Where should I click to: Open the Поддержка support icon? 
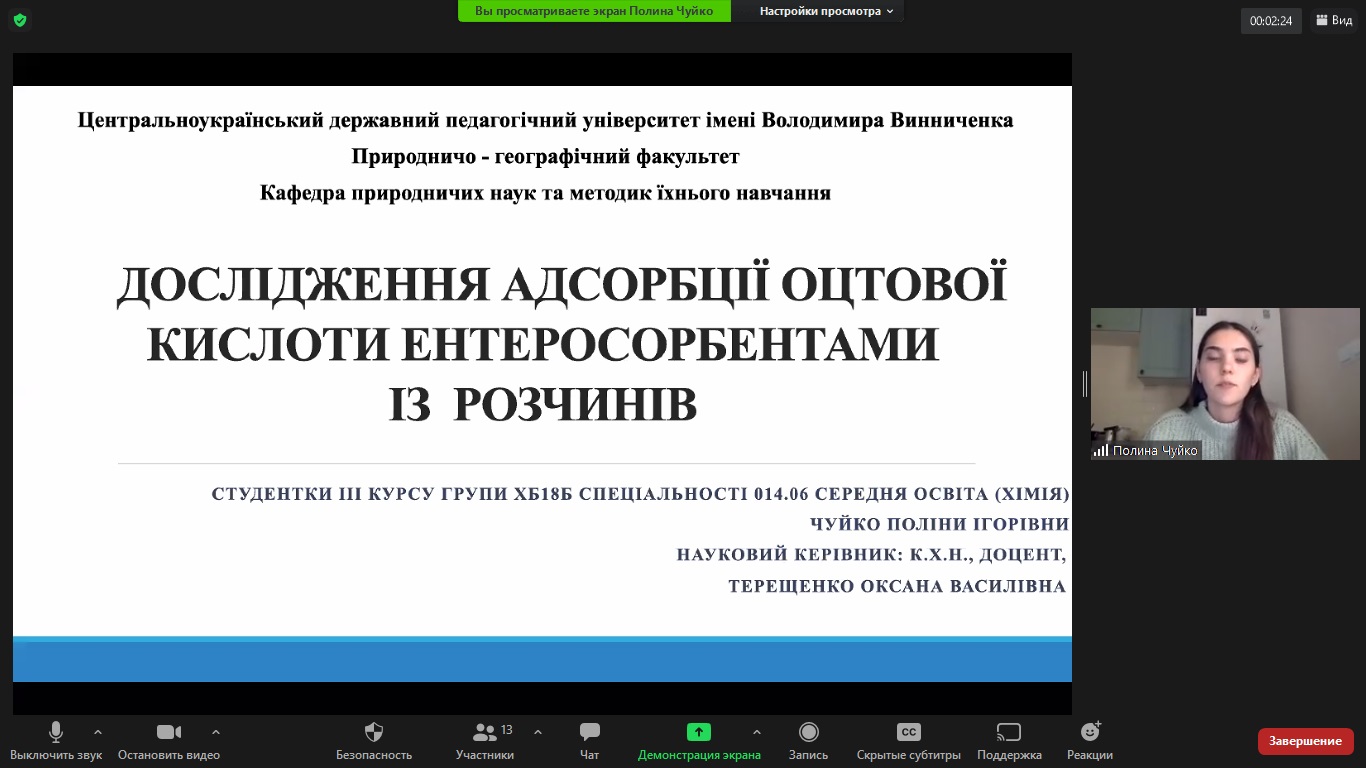coord(1009,733)
